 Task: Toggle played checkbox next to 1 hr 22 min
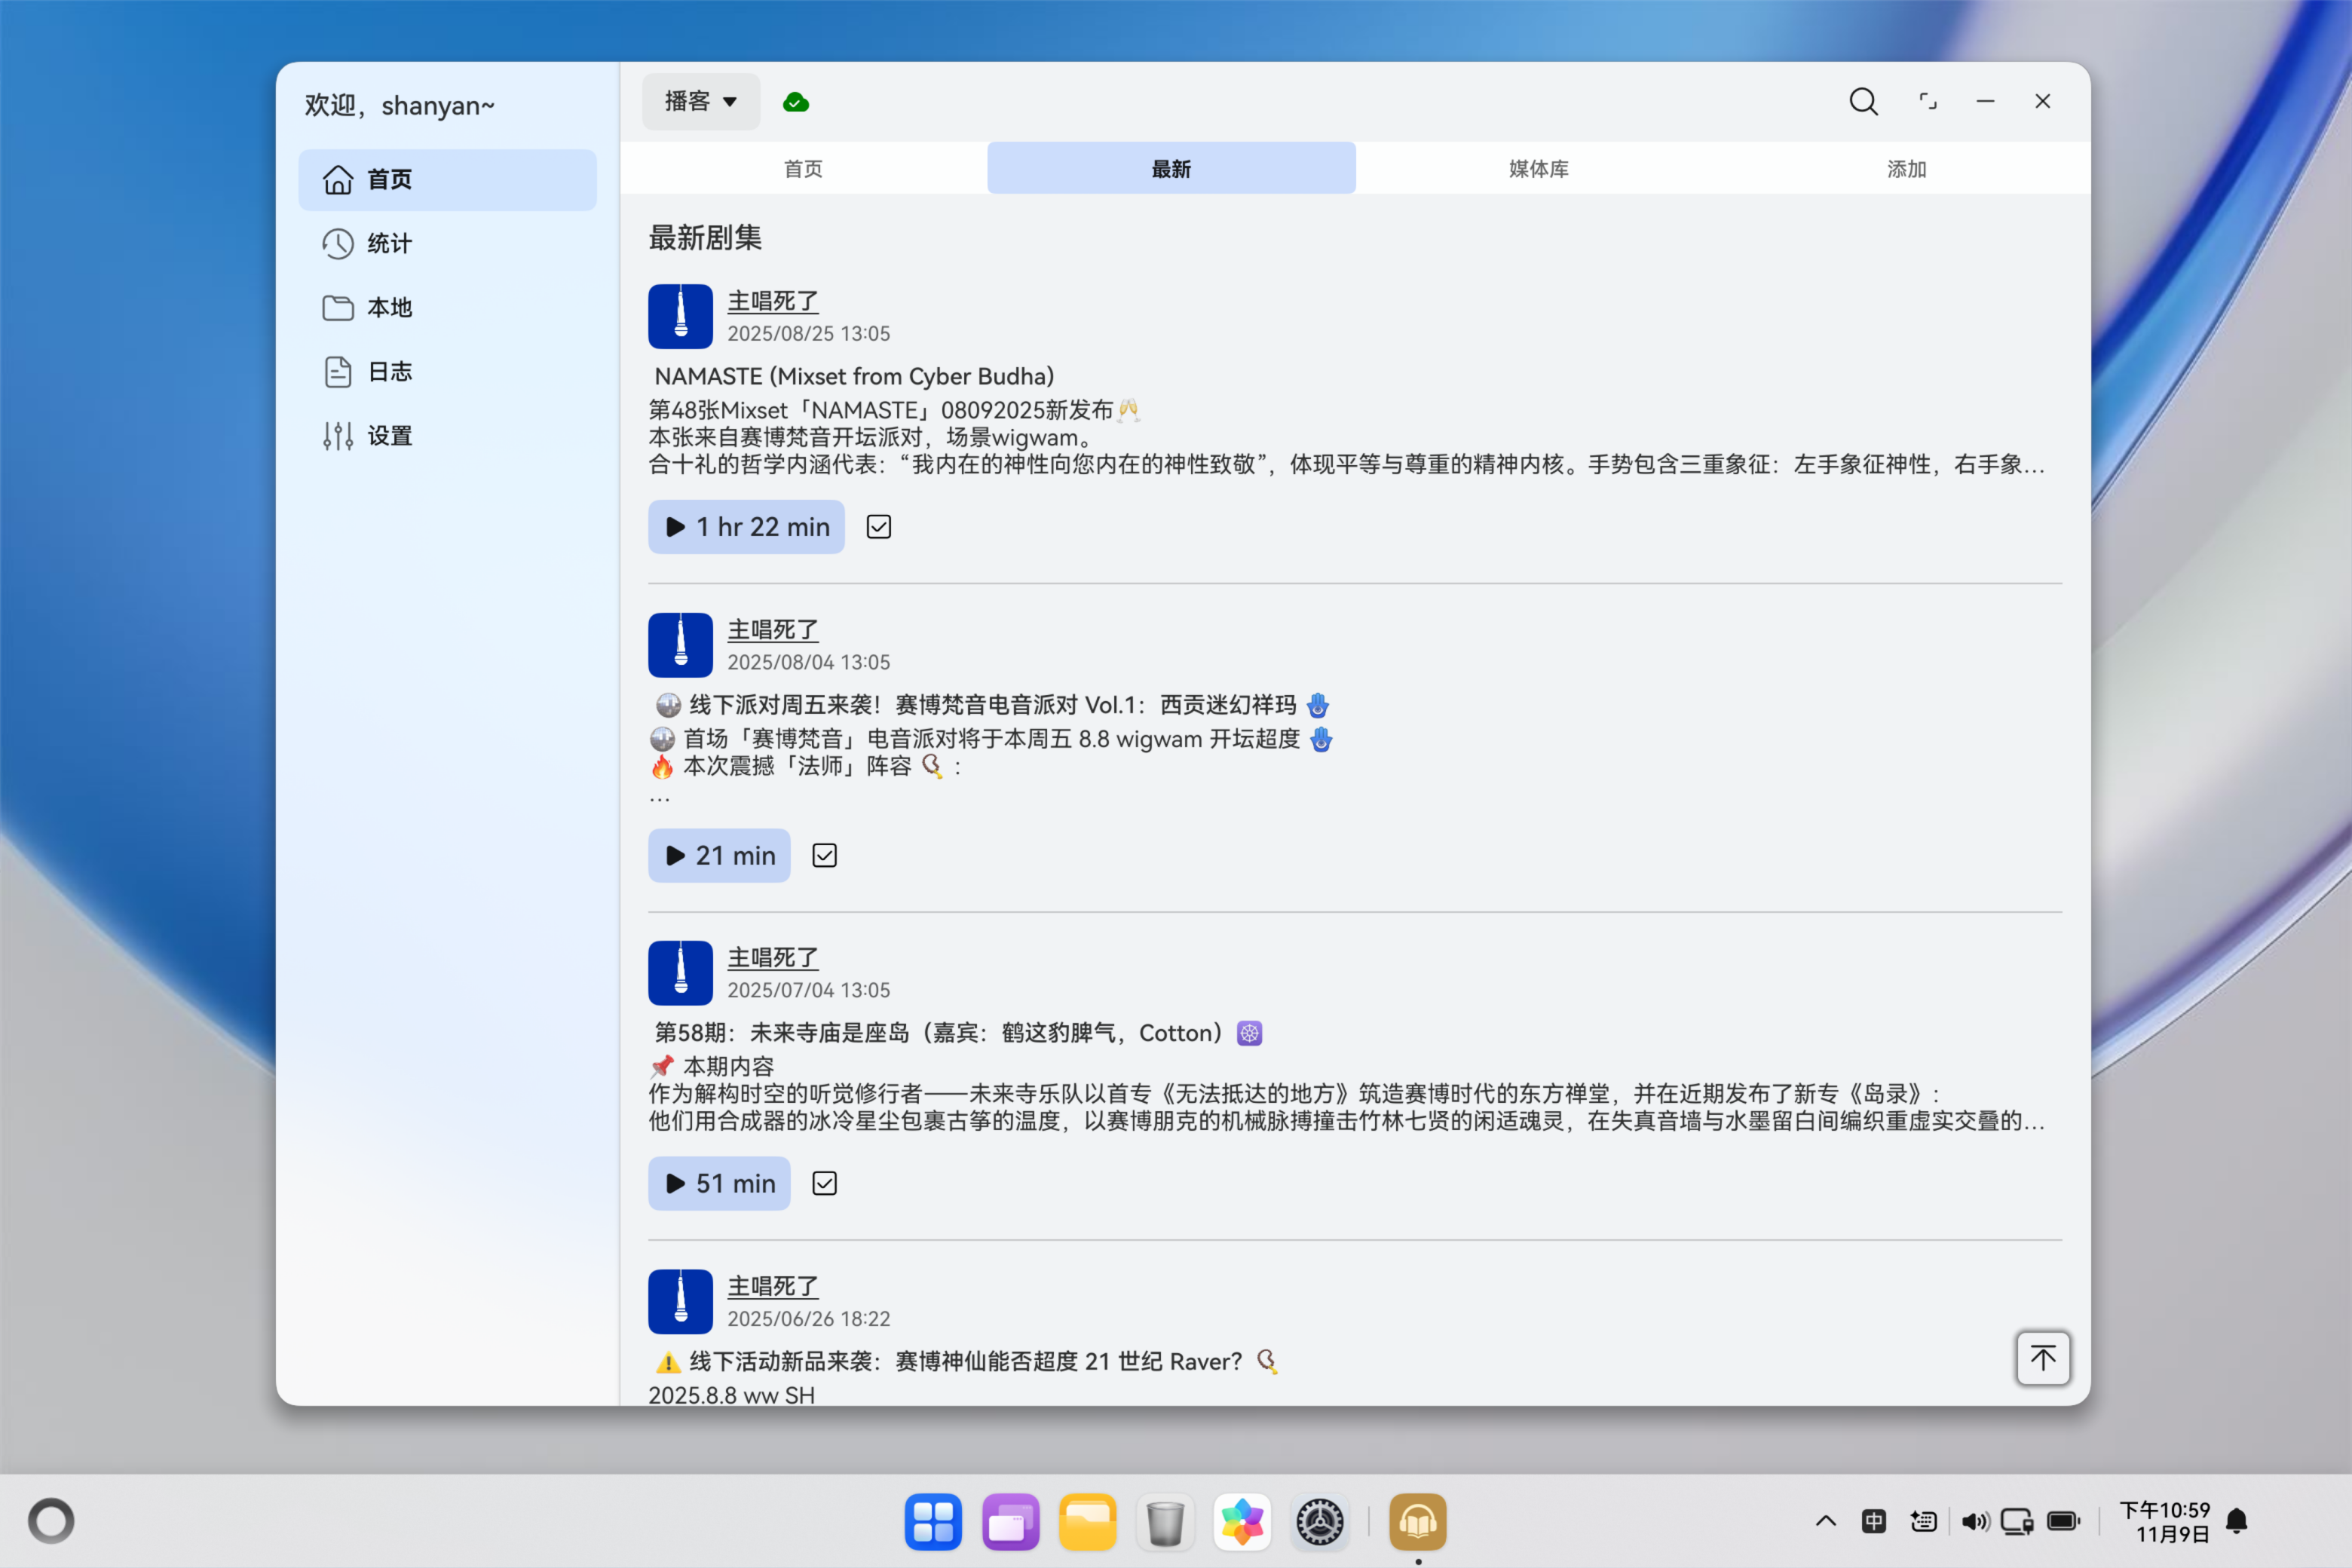(879, 527)
